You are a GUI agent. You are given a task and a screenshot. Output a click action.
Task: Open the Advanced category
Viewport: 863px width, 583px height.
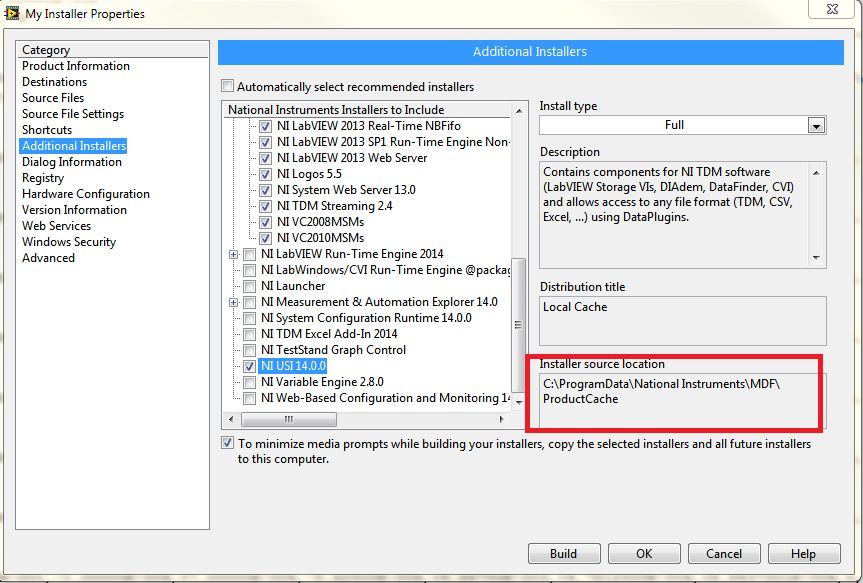(x=48, y=258)
